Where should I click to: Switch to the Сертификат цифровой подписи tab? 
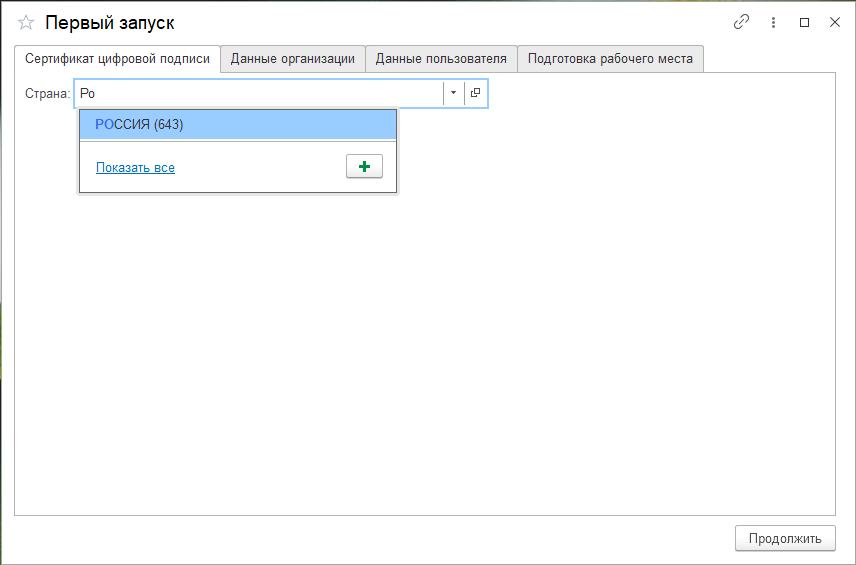click(117, 59)
